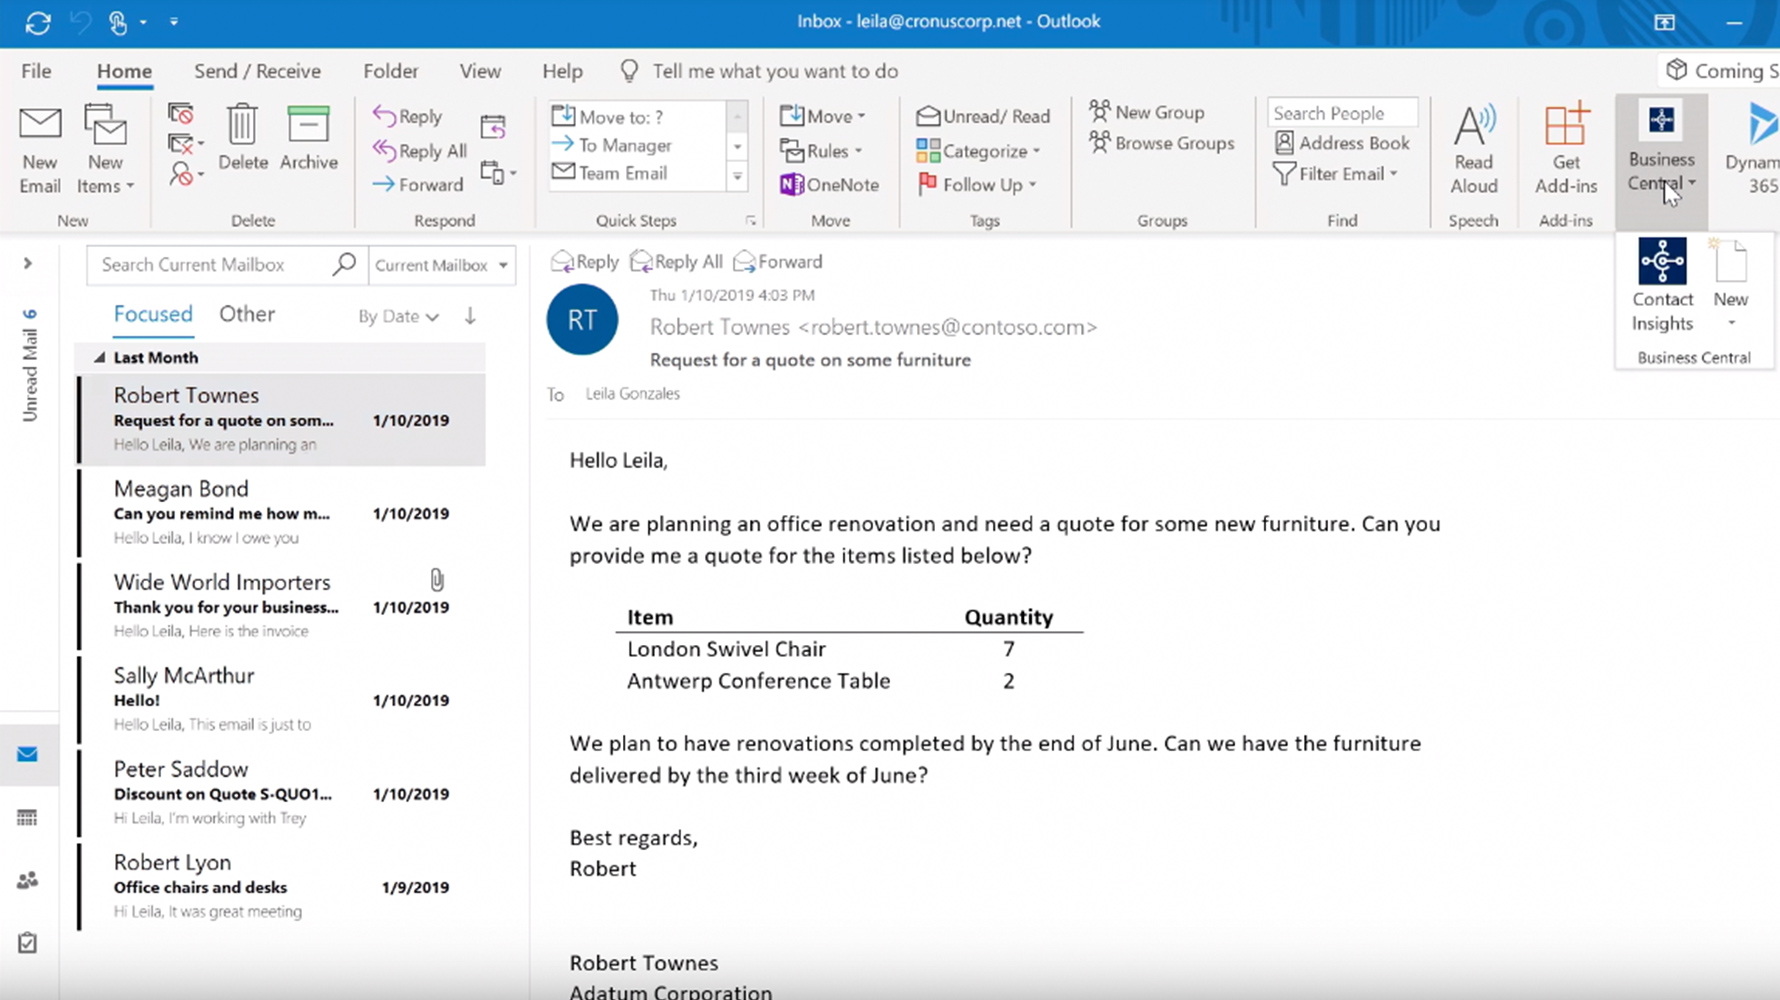Click Reply All in the reading pane
This screenshot has width=1780, height=1000.
[x=676, y=262]
